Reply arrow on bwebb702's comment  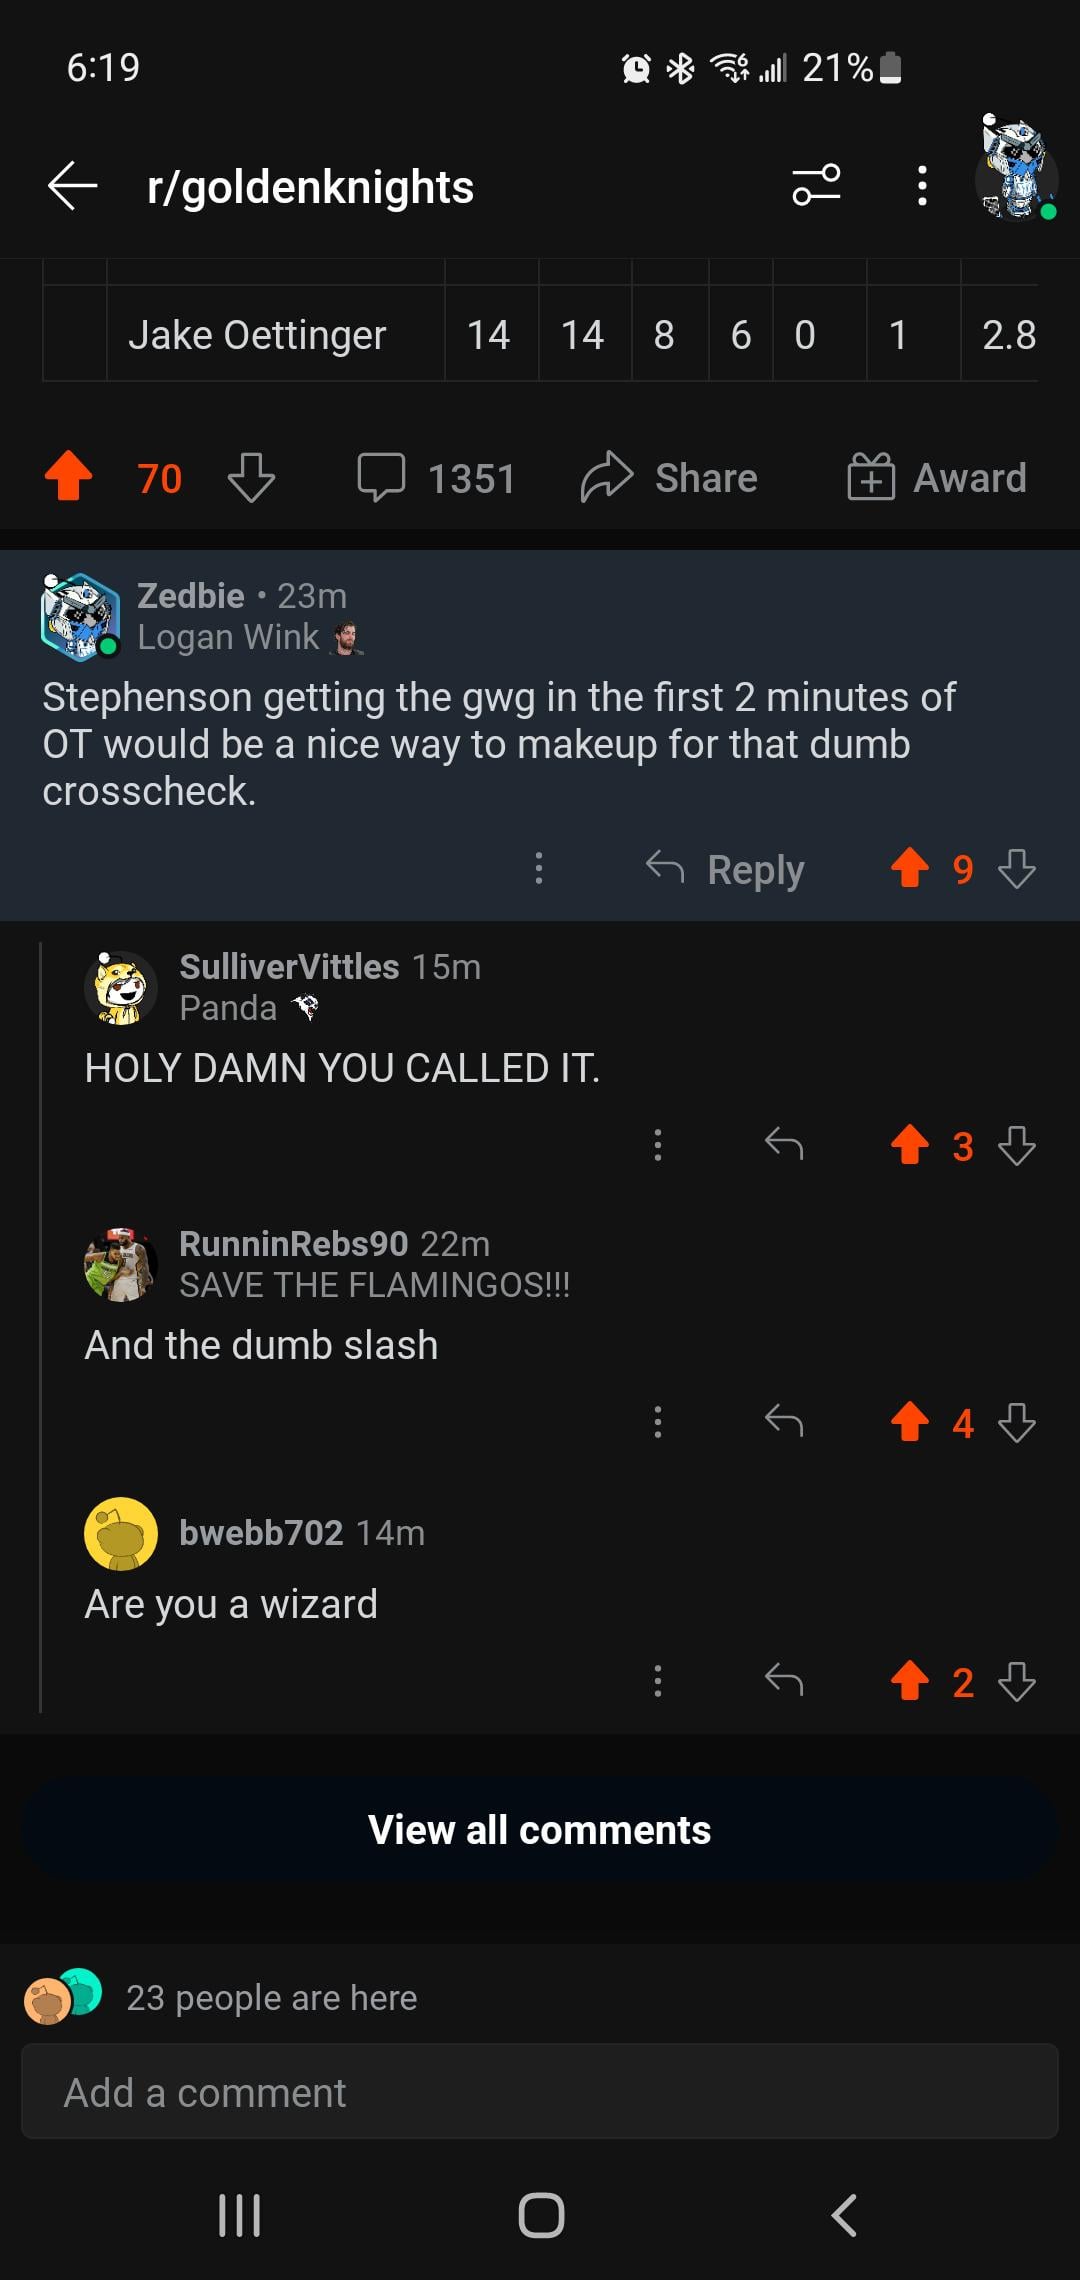click(784, 1680)
